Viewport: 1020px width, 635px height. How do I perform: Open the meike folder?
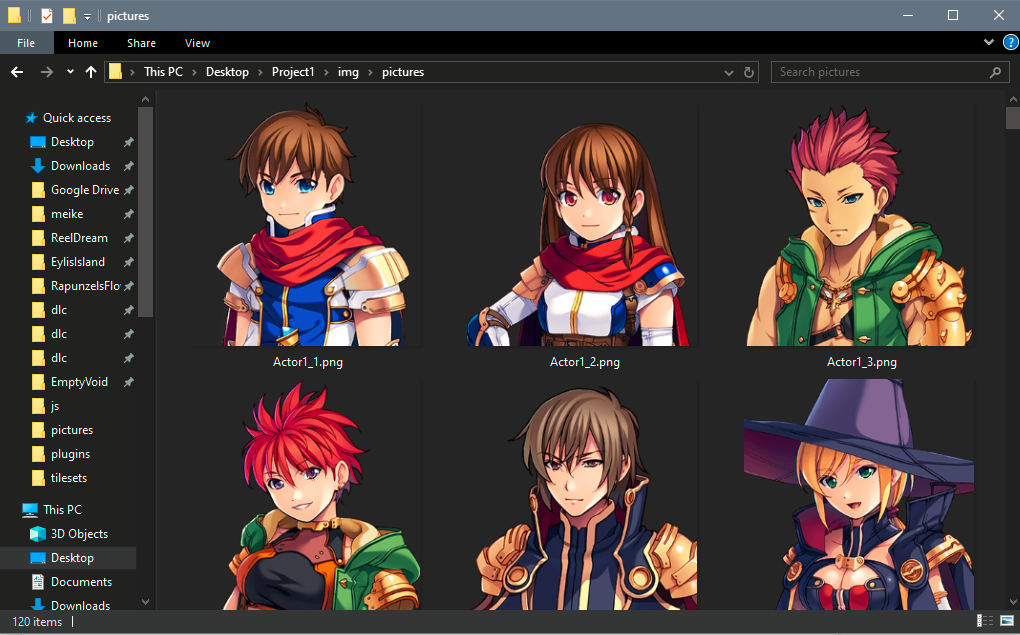coord(67,214)
